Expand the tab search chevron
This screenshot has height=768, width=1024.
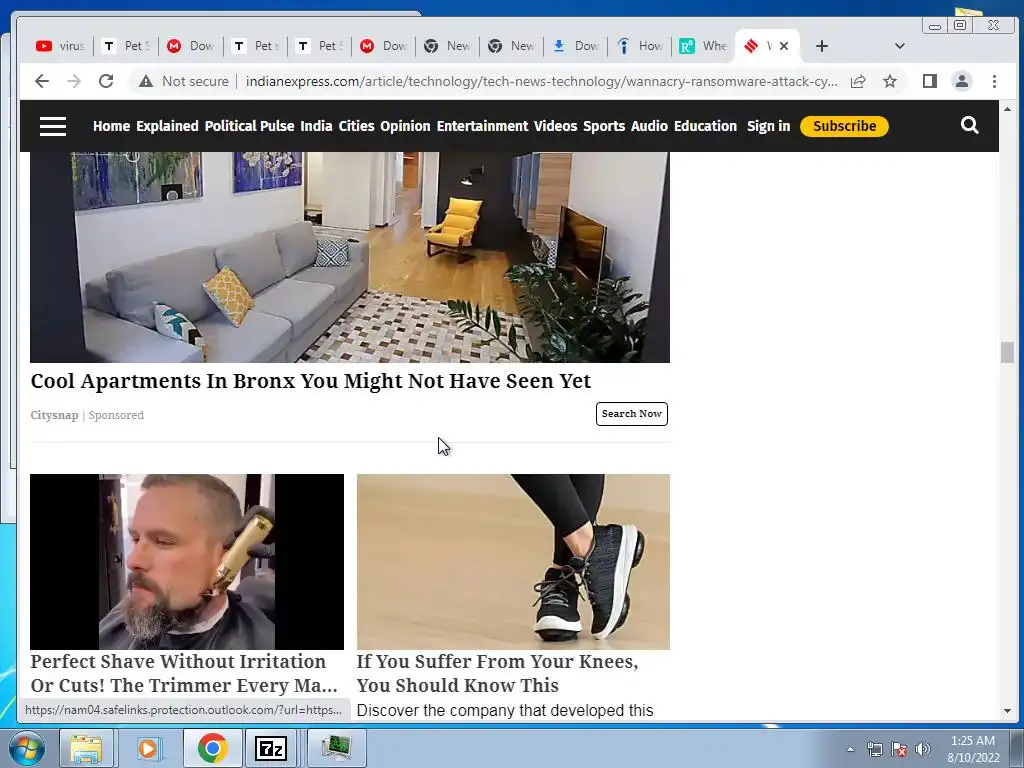(899, 46)
